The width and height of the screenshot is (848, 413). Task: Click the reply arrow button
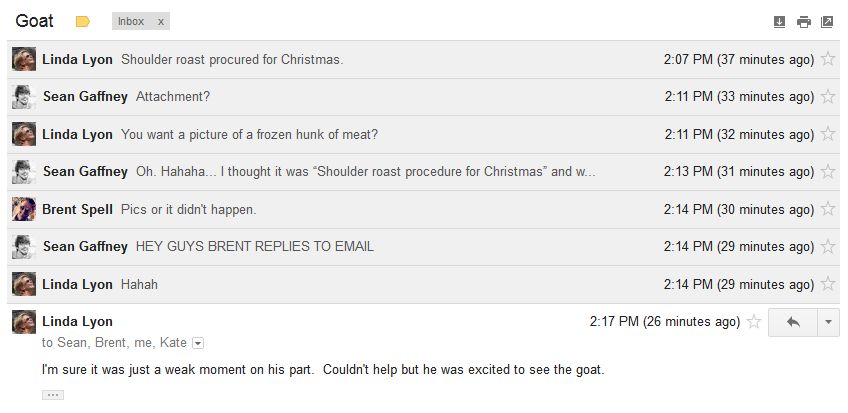tap(793, 322)
